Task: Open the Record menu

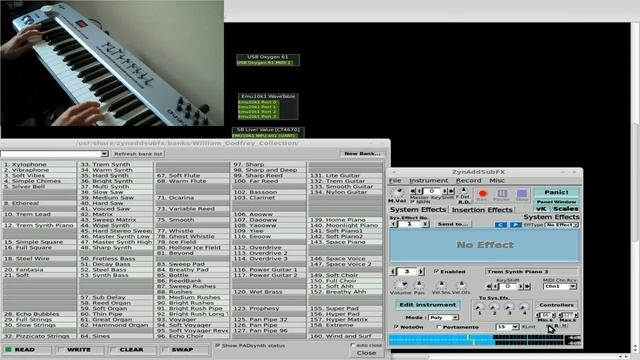Action: tap(469, 180)
